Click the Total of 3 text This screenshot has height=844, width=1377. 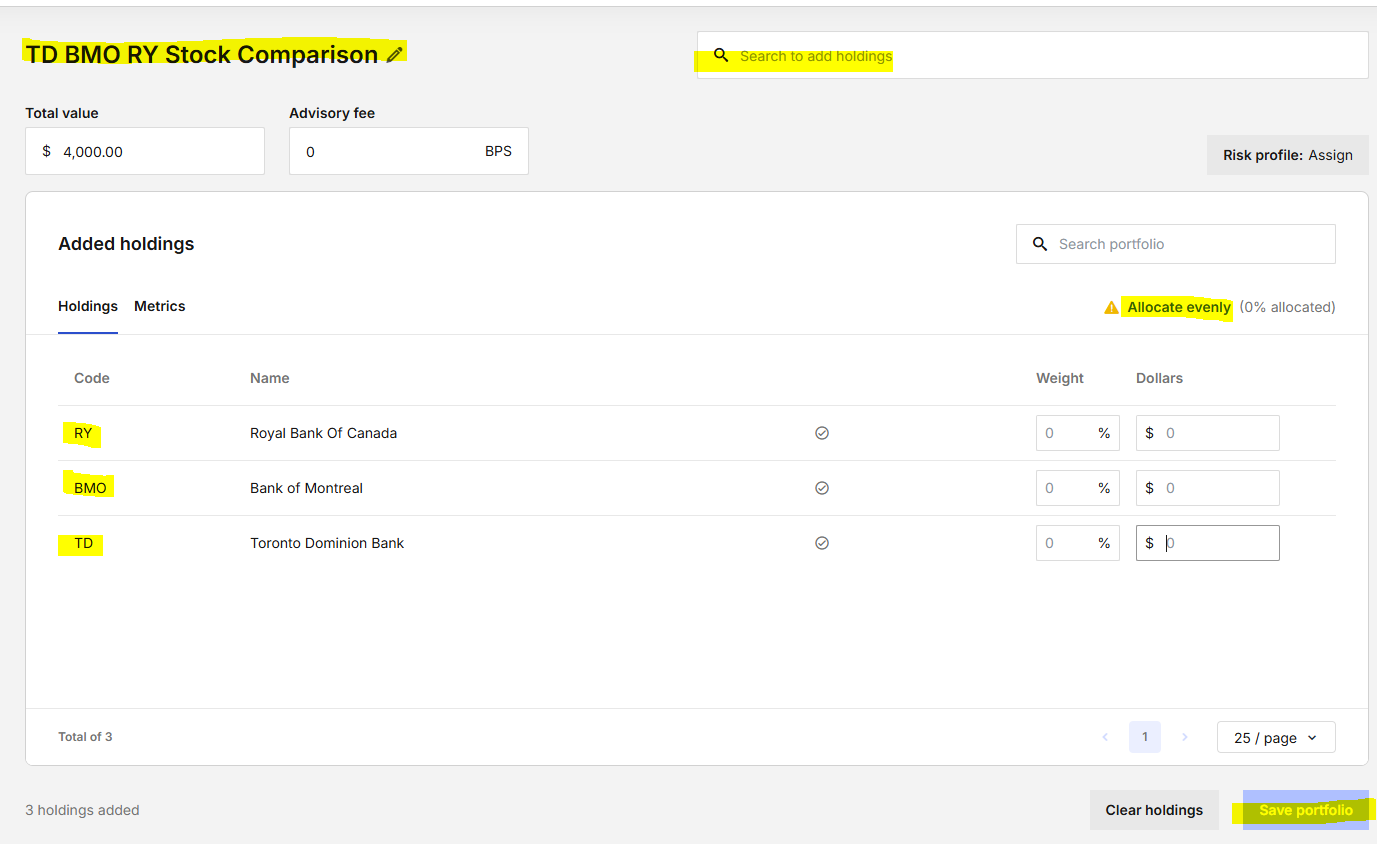[85, 737]
